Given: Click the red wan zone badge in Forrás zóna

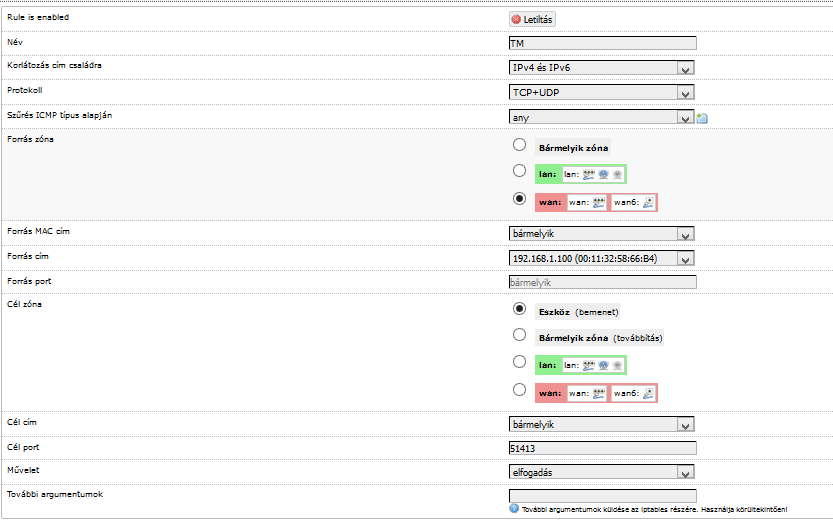Looking at the screenshot, I should click(596, 202).
